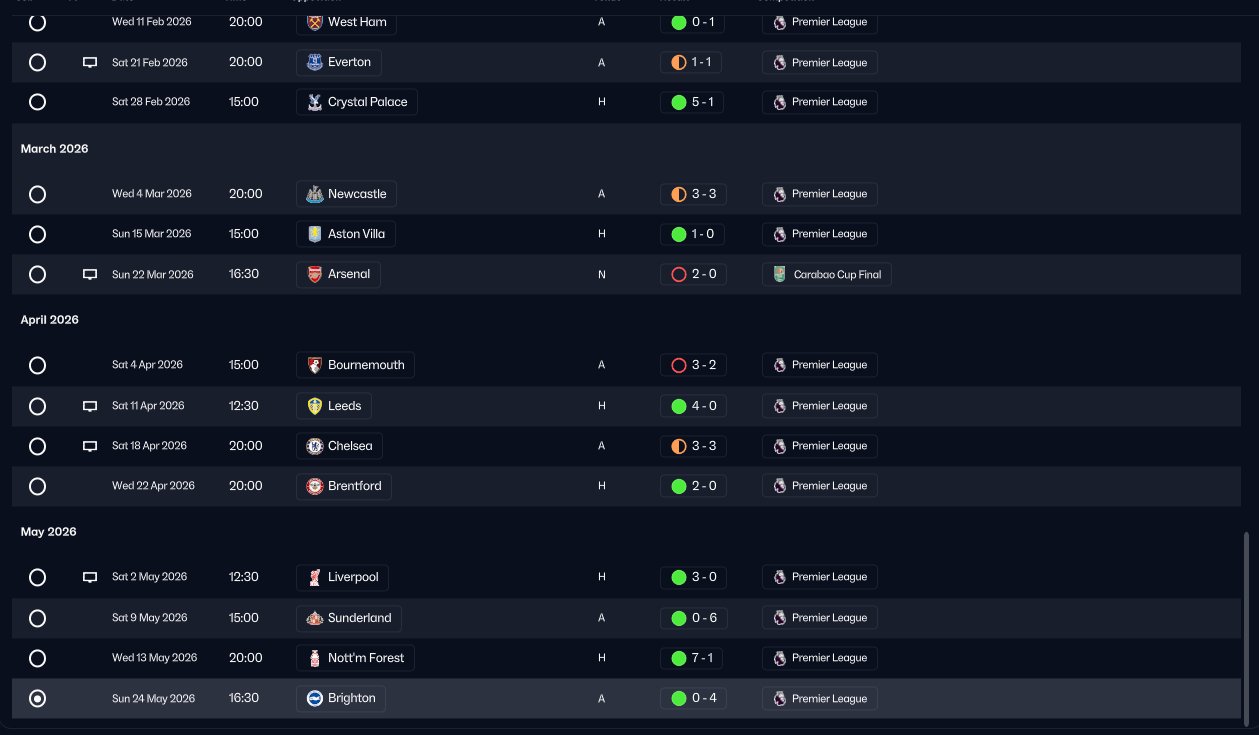1259x735 pixels.
Task: Select the radio button for Brighton match
Action: (37, 698)
